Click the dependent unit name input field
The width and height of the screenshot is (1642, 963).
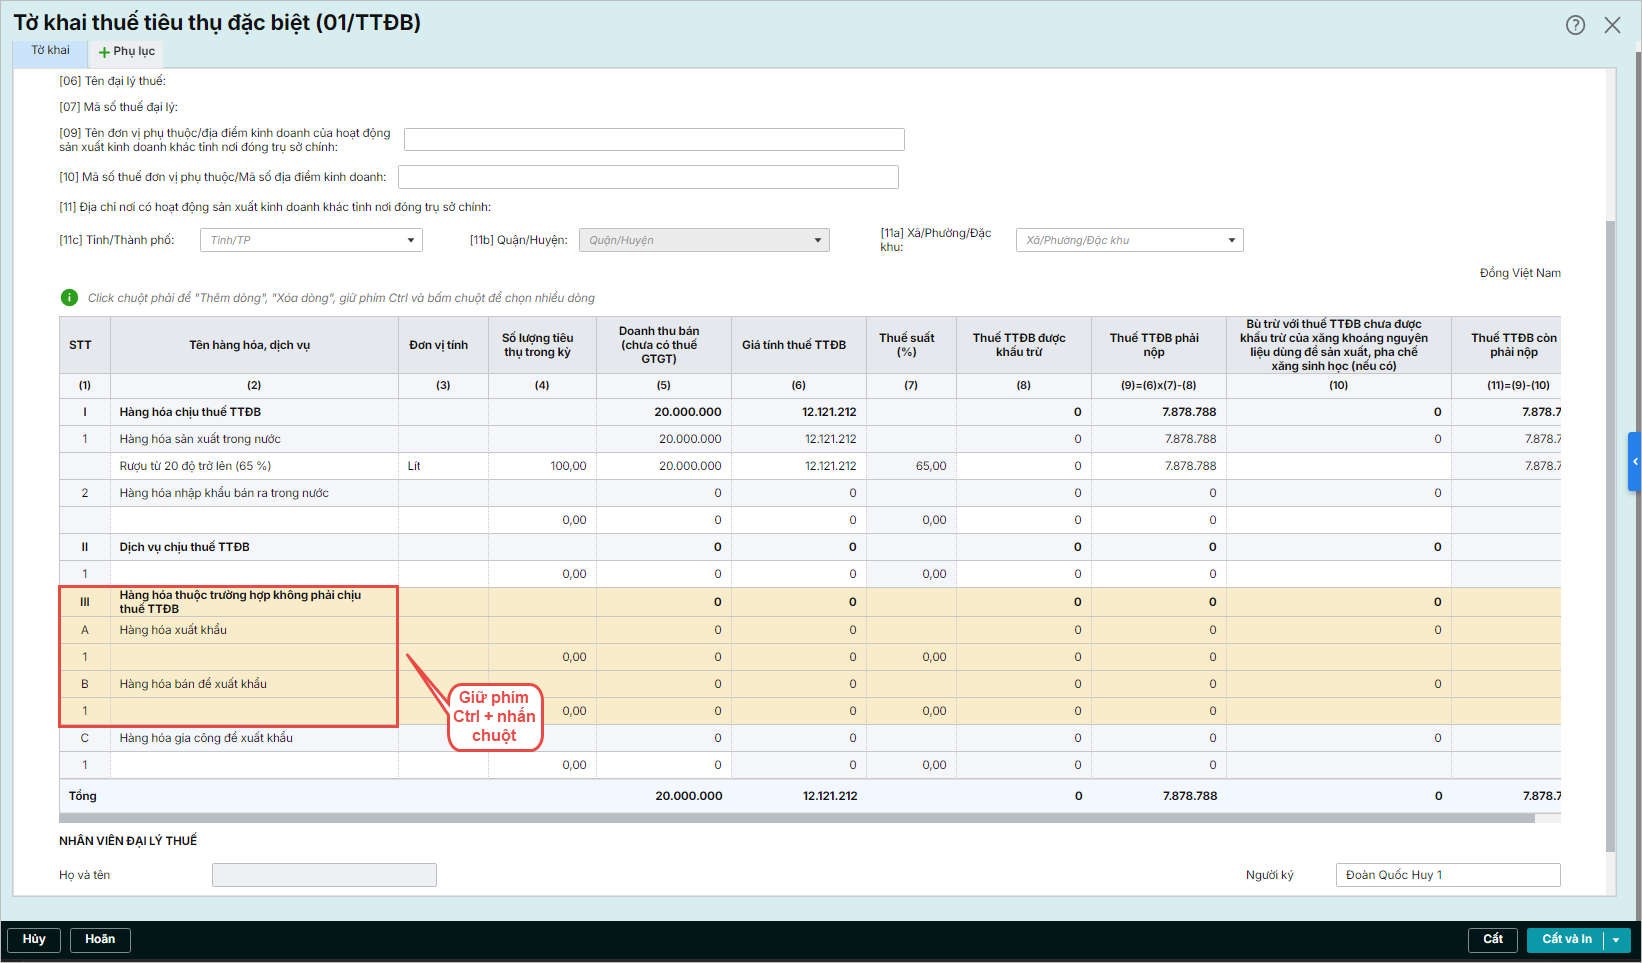click(x=654, y=140)
